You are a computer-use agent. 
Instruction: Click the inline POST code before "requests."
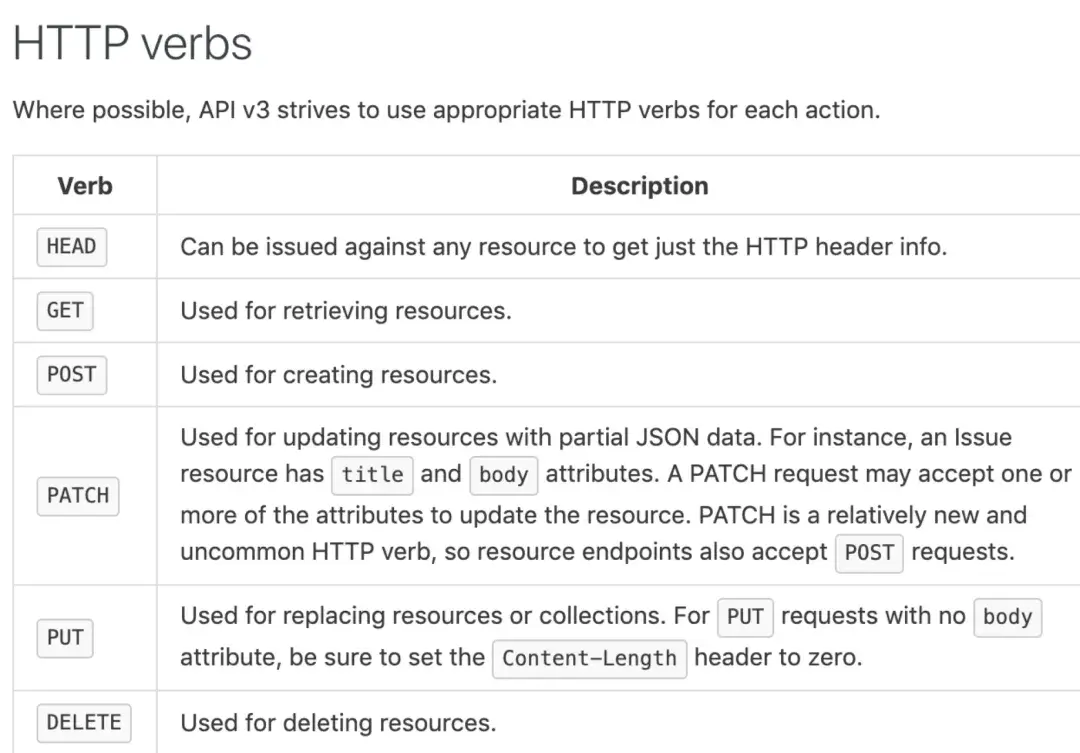pos(869,552)
